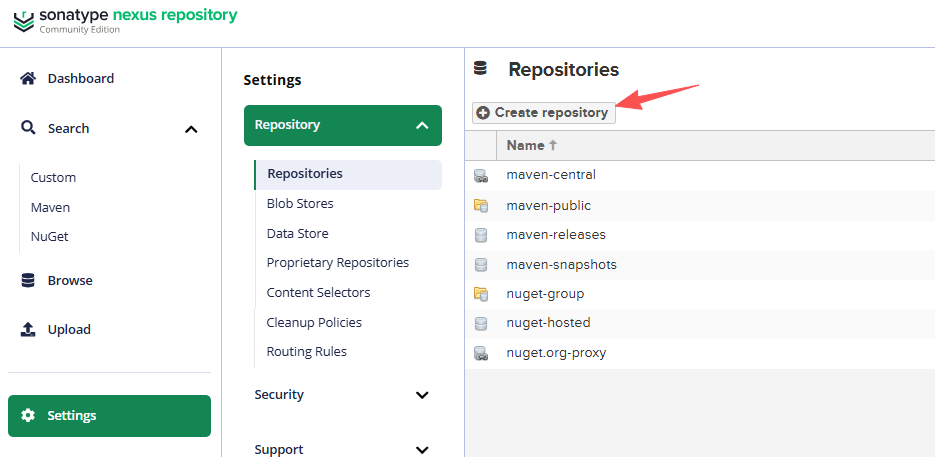Click the maven-public group folder icon

[481, 206]
